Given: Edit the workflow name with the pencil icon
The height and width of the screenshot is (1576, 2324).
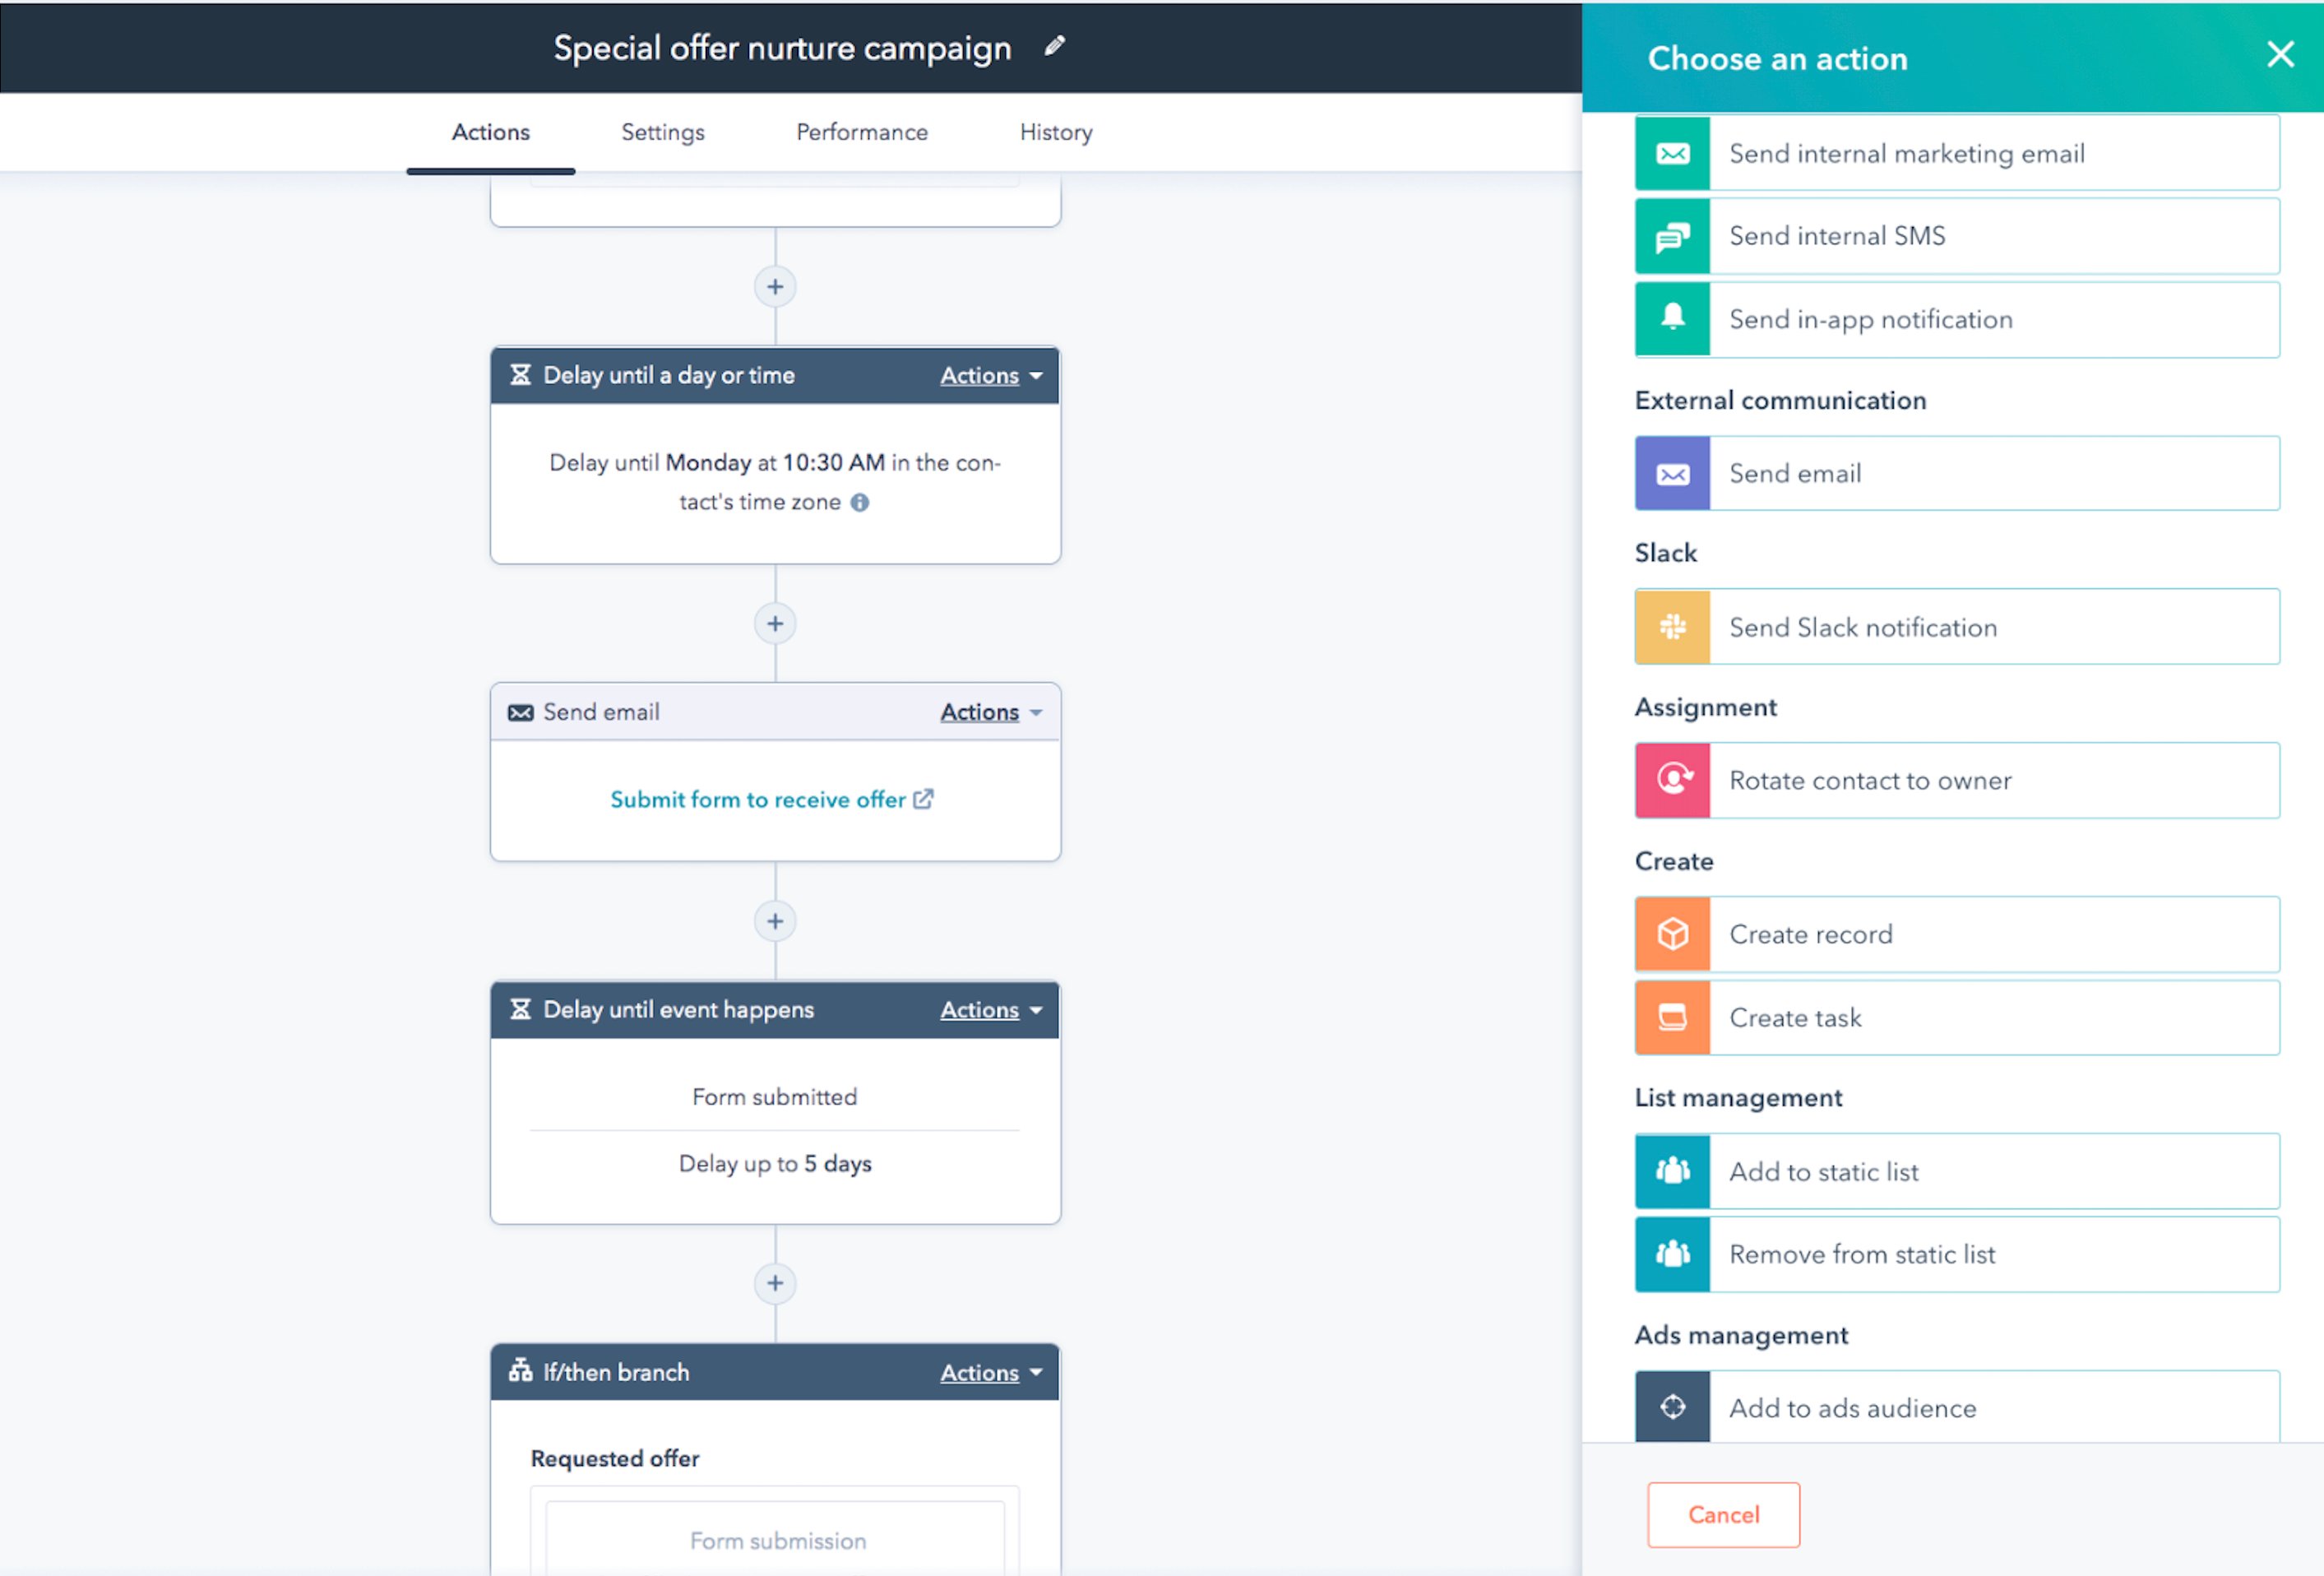Looking at the screenshot, I should click(1054, 46).
